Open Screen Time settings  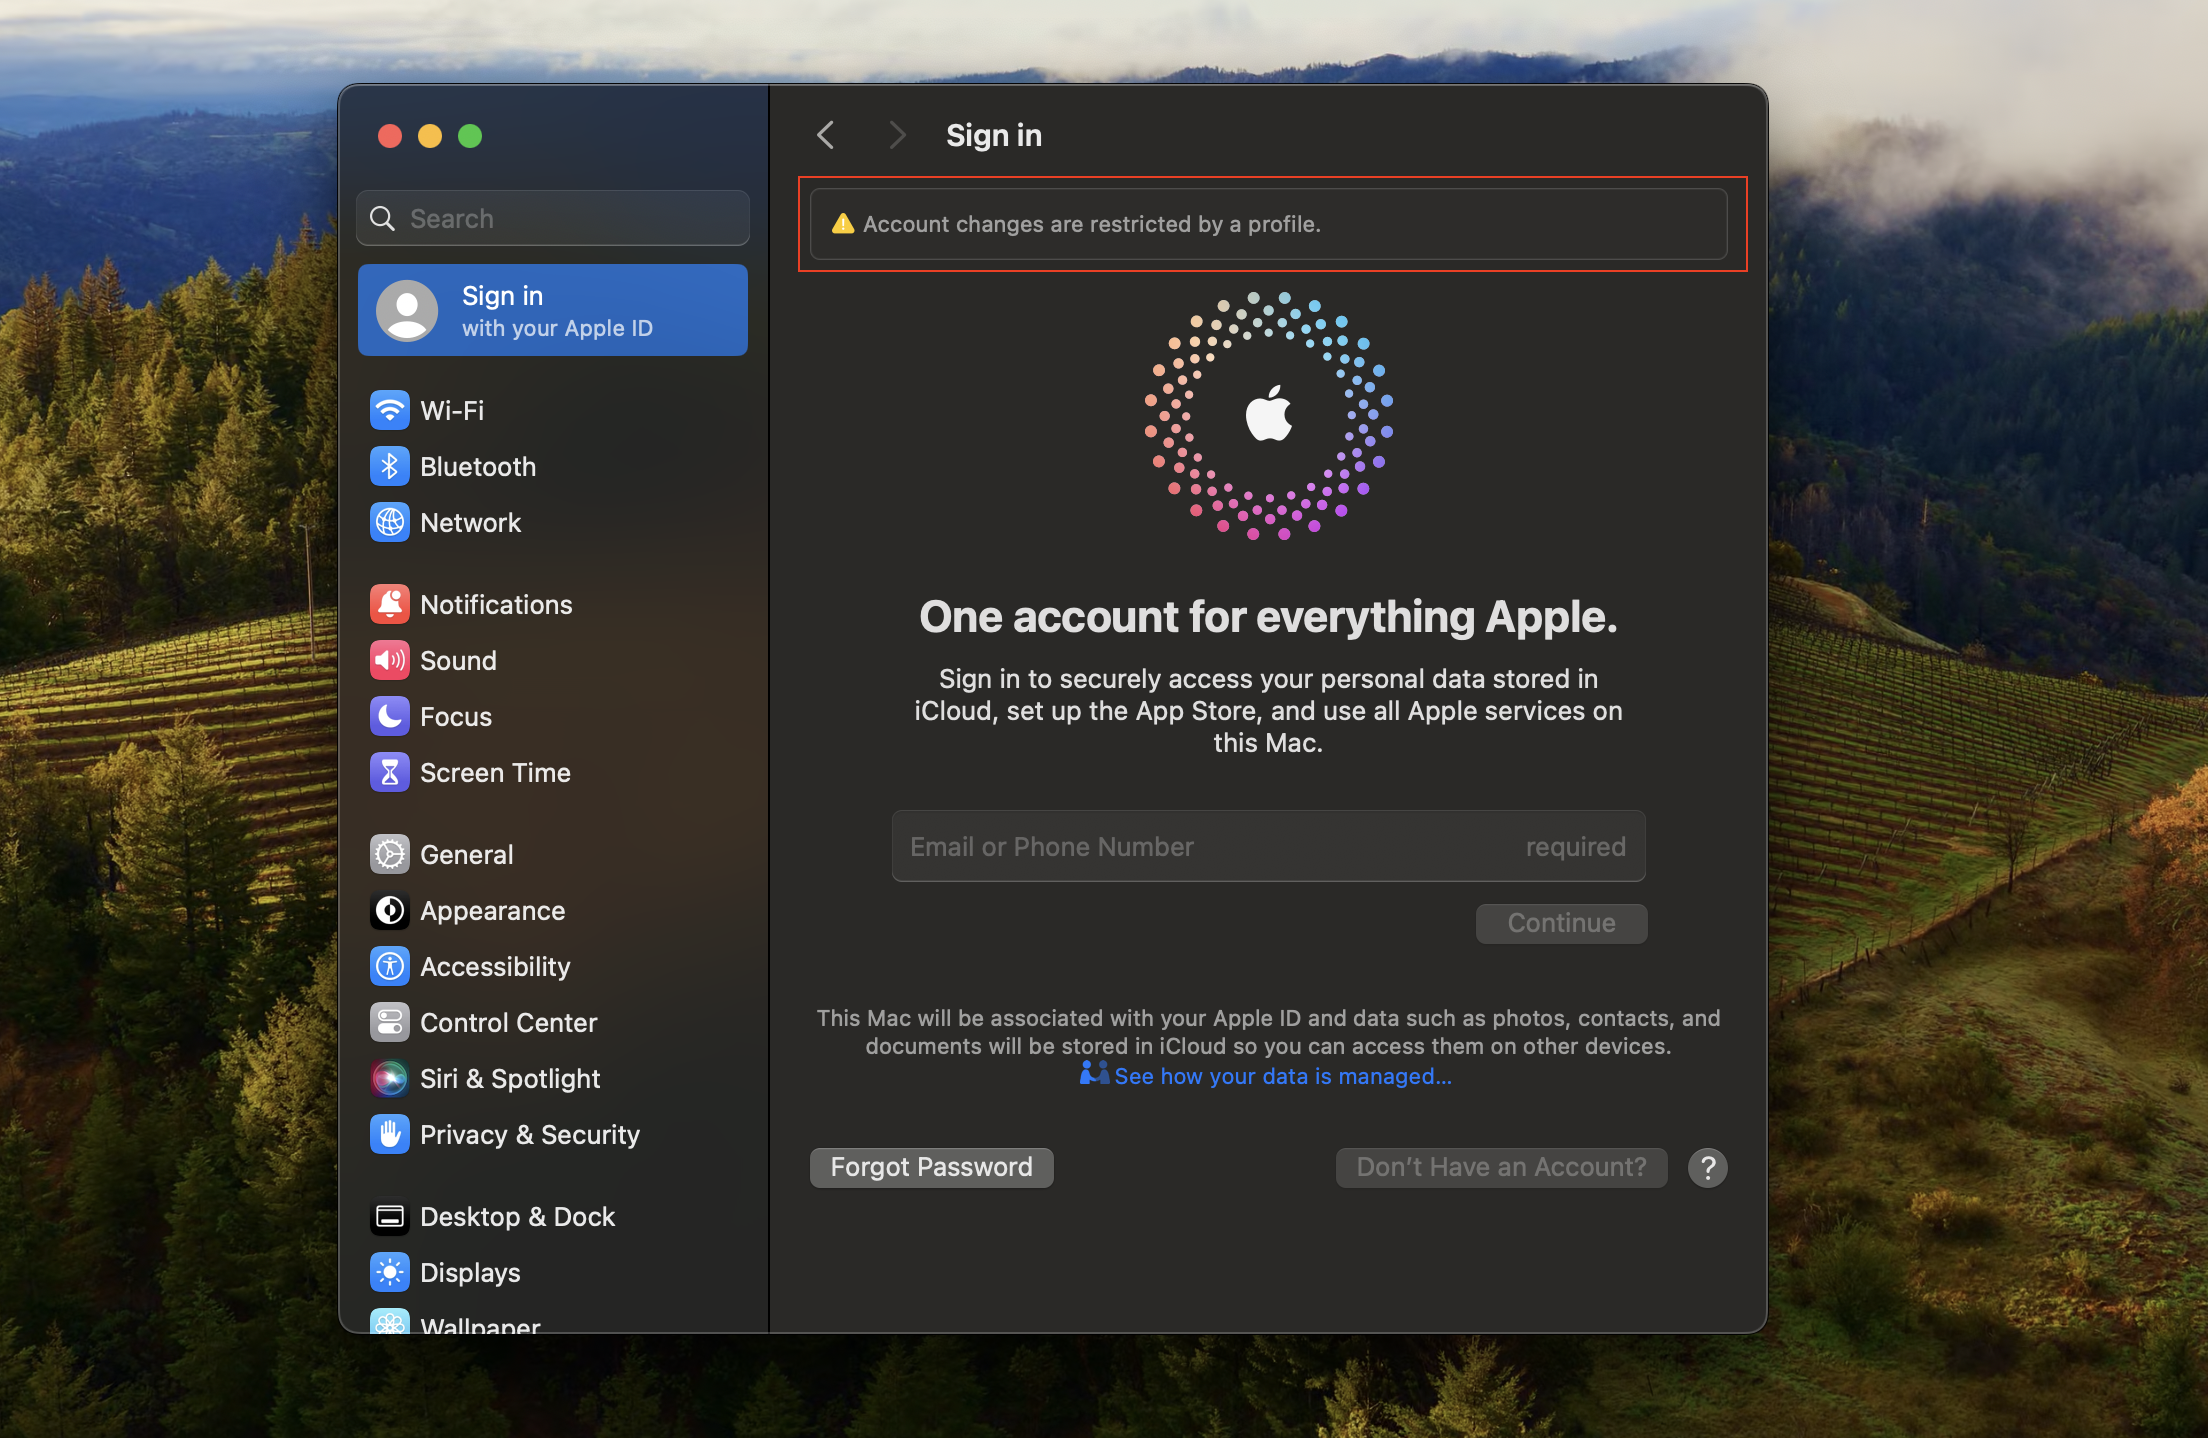[553, 772]
